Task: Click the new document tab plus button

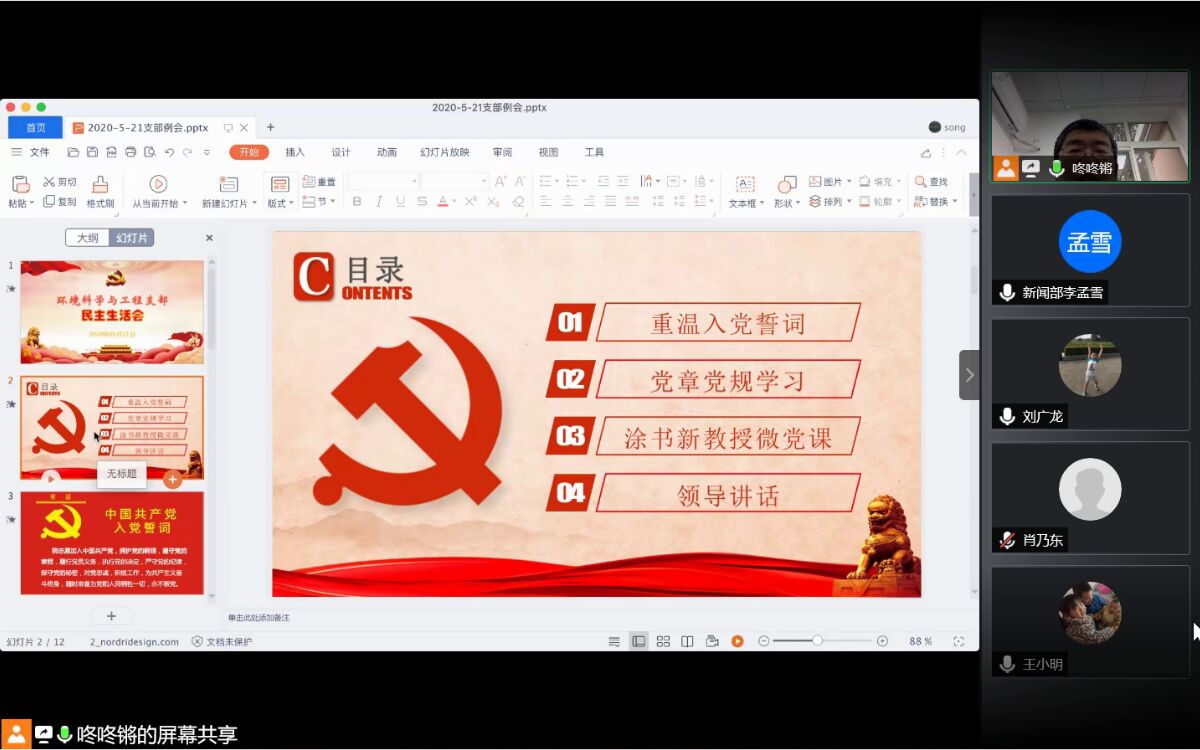Action: pyautogui.click(x=270, y=127)
